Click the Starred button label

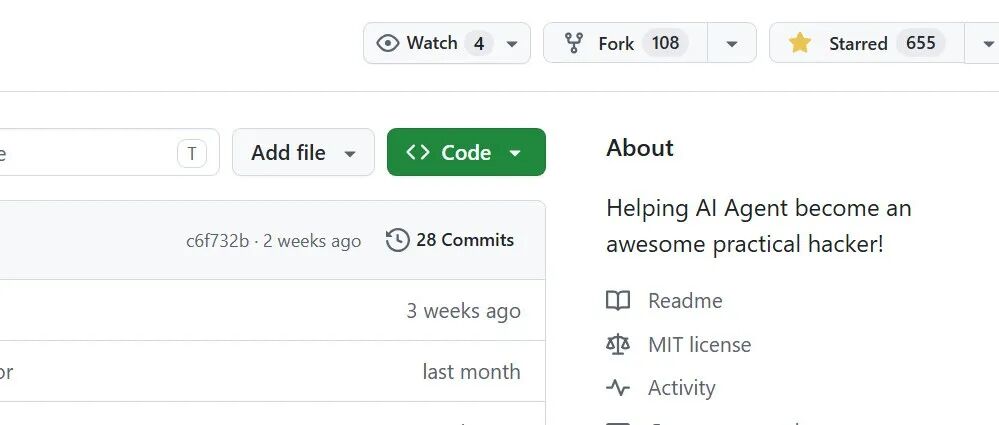coord(858,43)
